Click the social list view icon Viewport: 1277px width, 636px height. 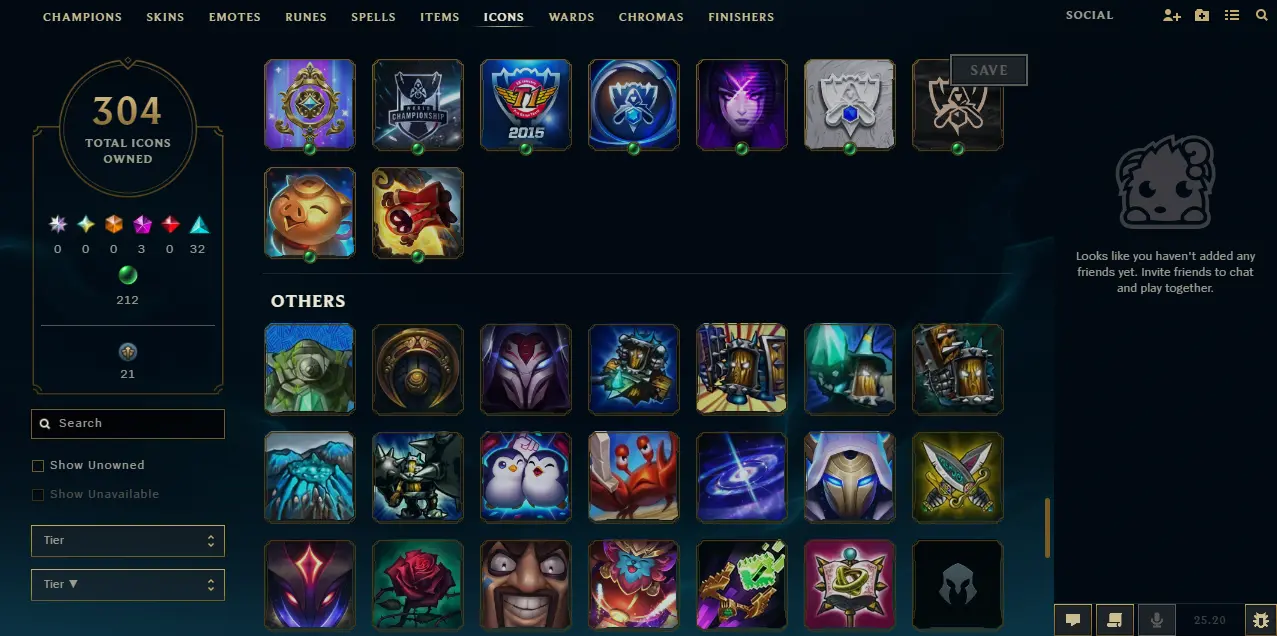[x=1232, y=16]
